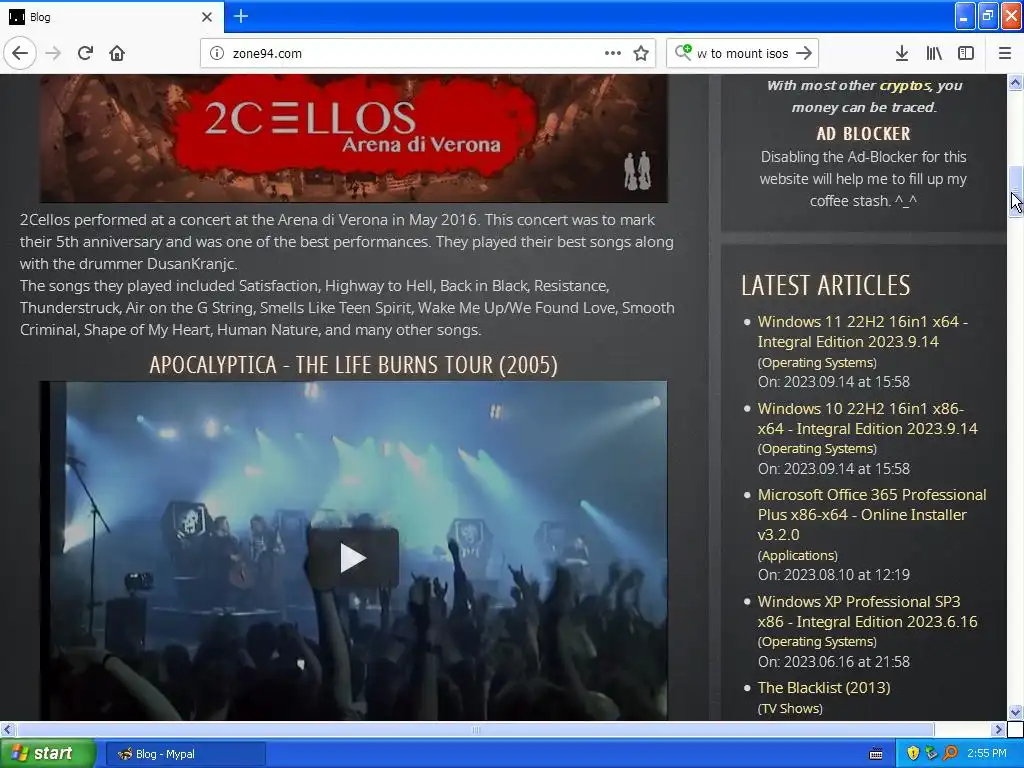Click the security shield tray icon
This screenshot has height=768, width=1024.
(x=912, y=754)
